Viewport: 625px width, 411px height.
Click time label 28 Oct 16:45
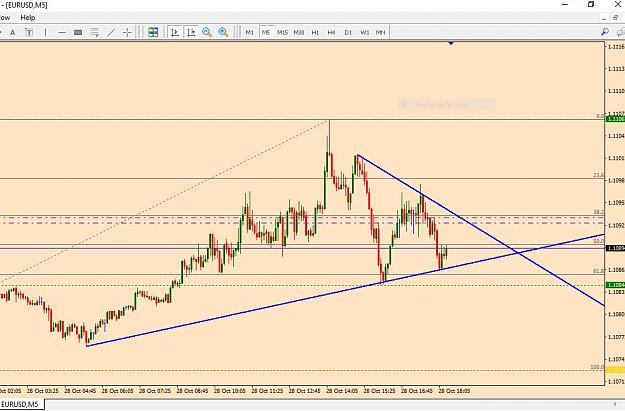[x=417, y=391]
